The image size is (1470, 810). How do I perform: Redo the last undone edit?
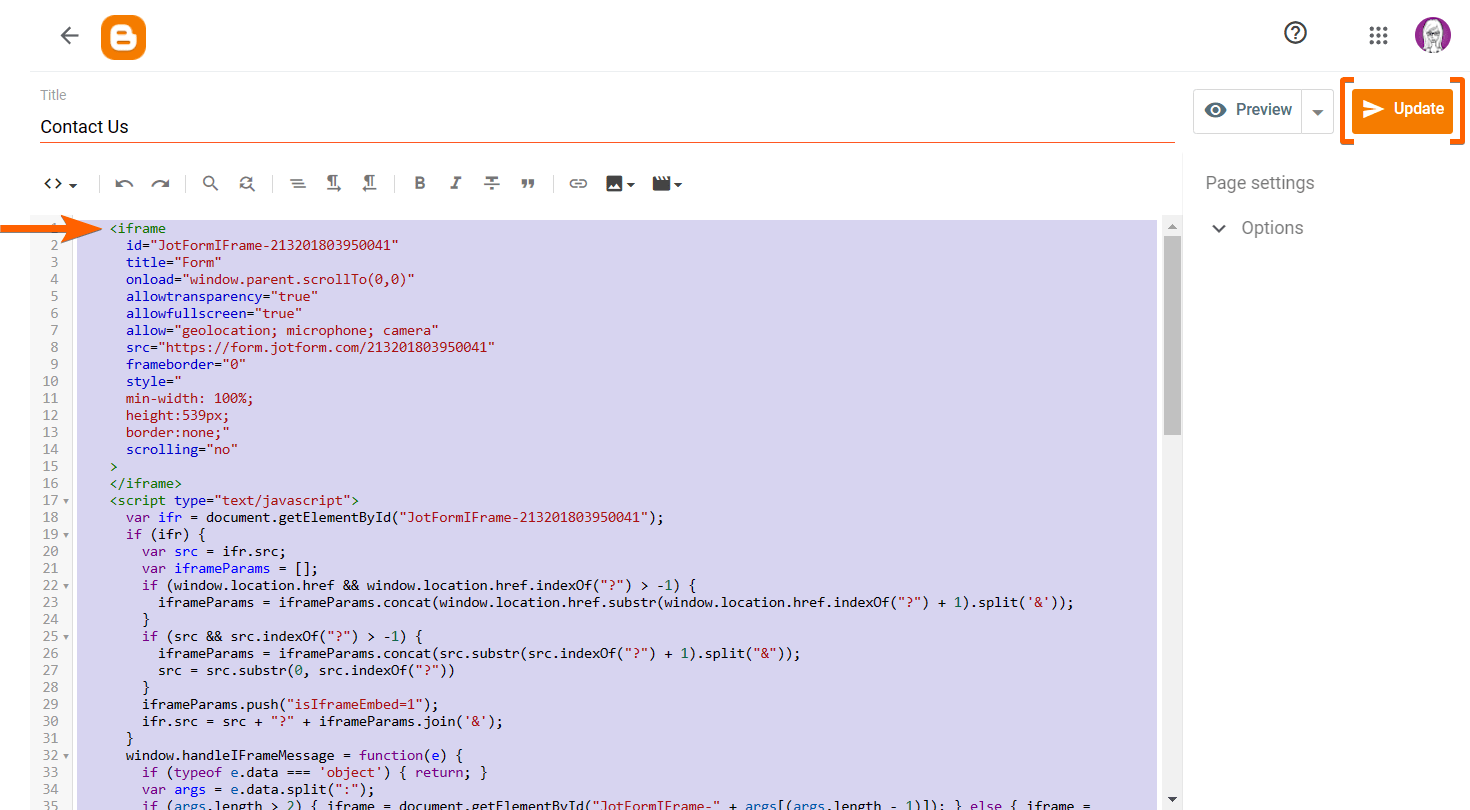coord(160,184)
